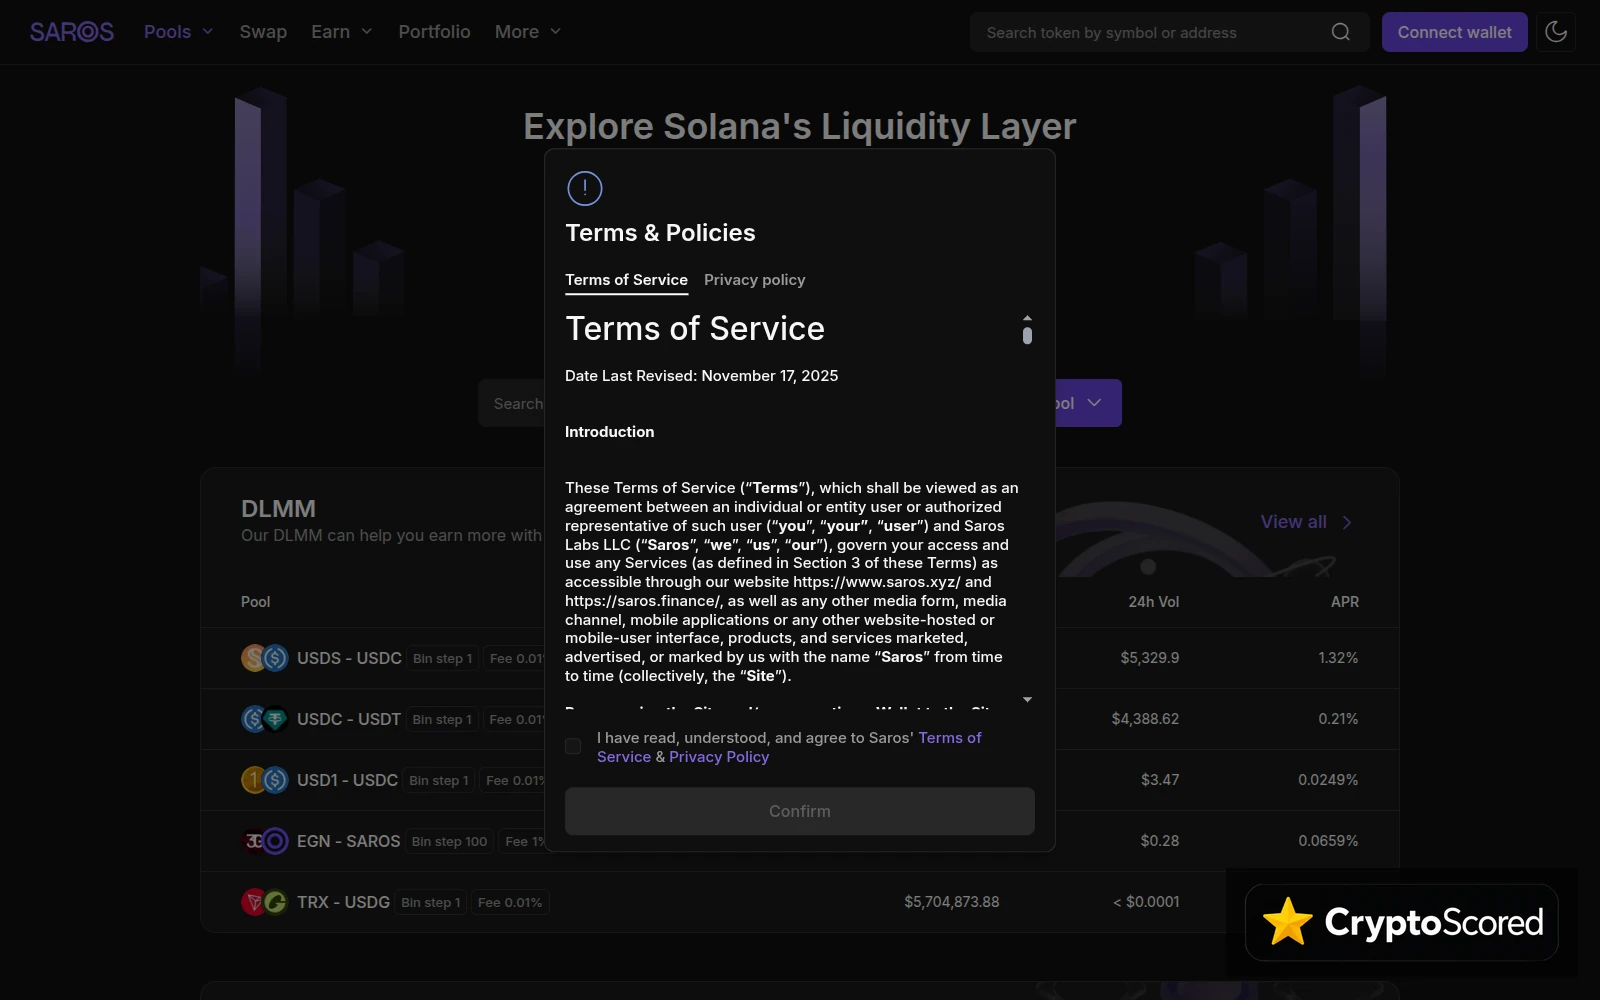Click $5,329.9 volume value

(1149, 658)
